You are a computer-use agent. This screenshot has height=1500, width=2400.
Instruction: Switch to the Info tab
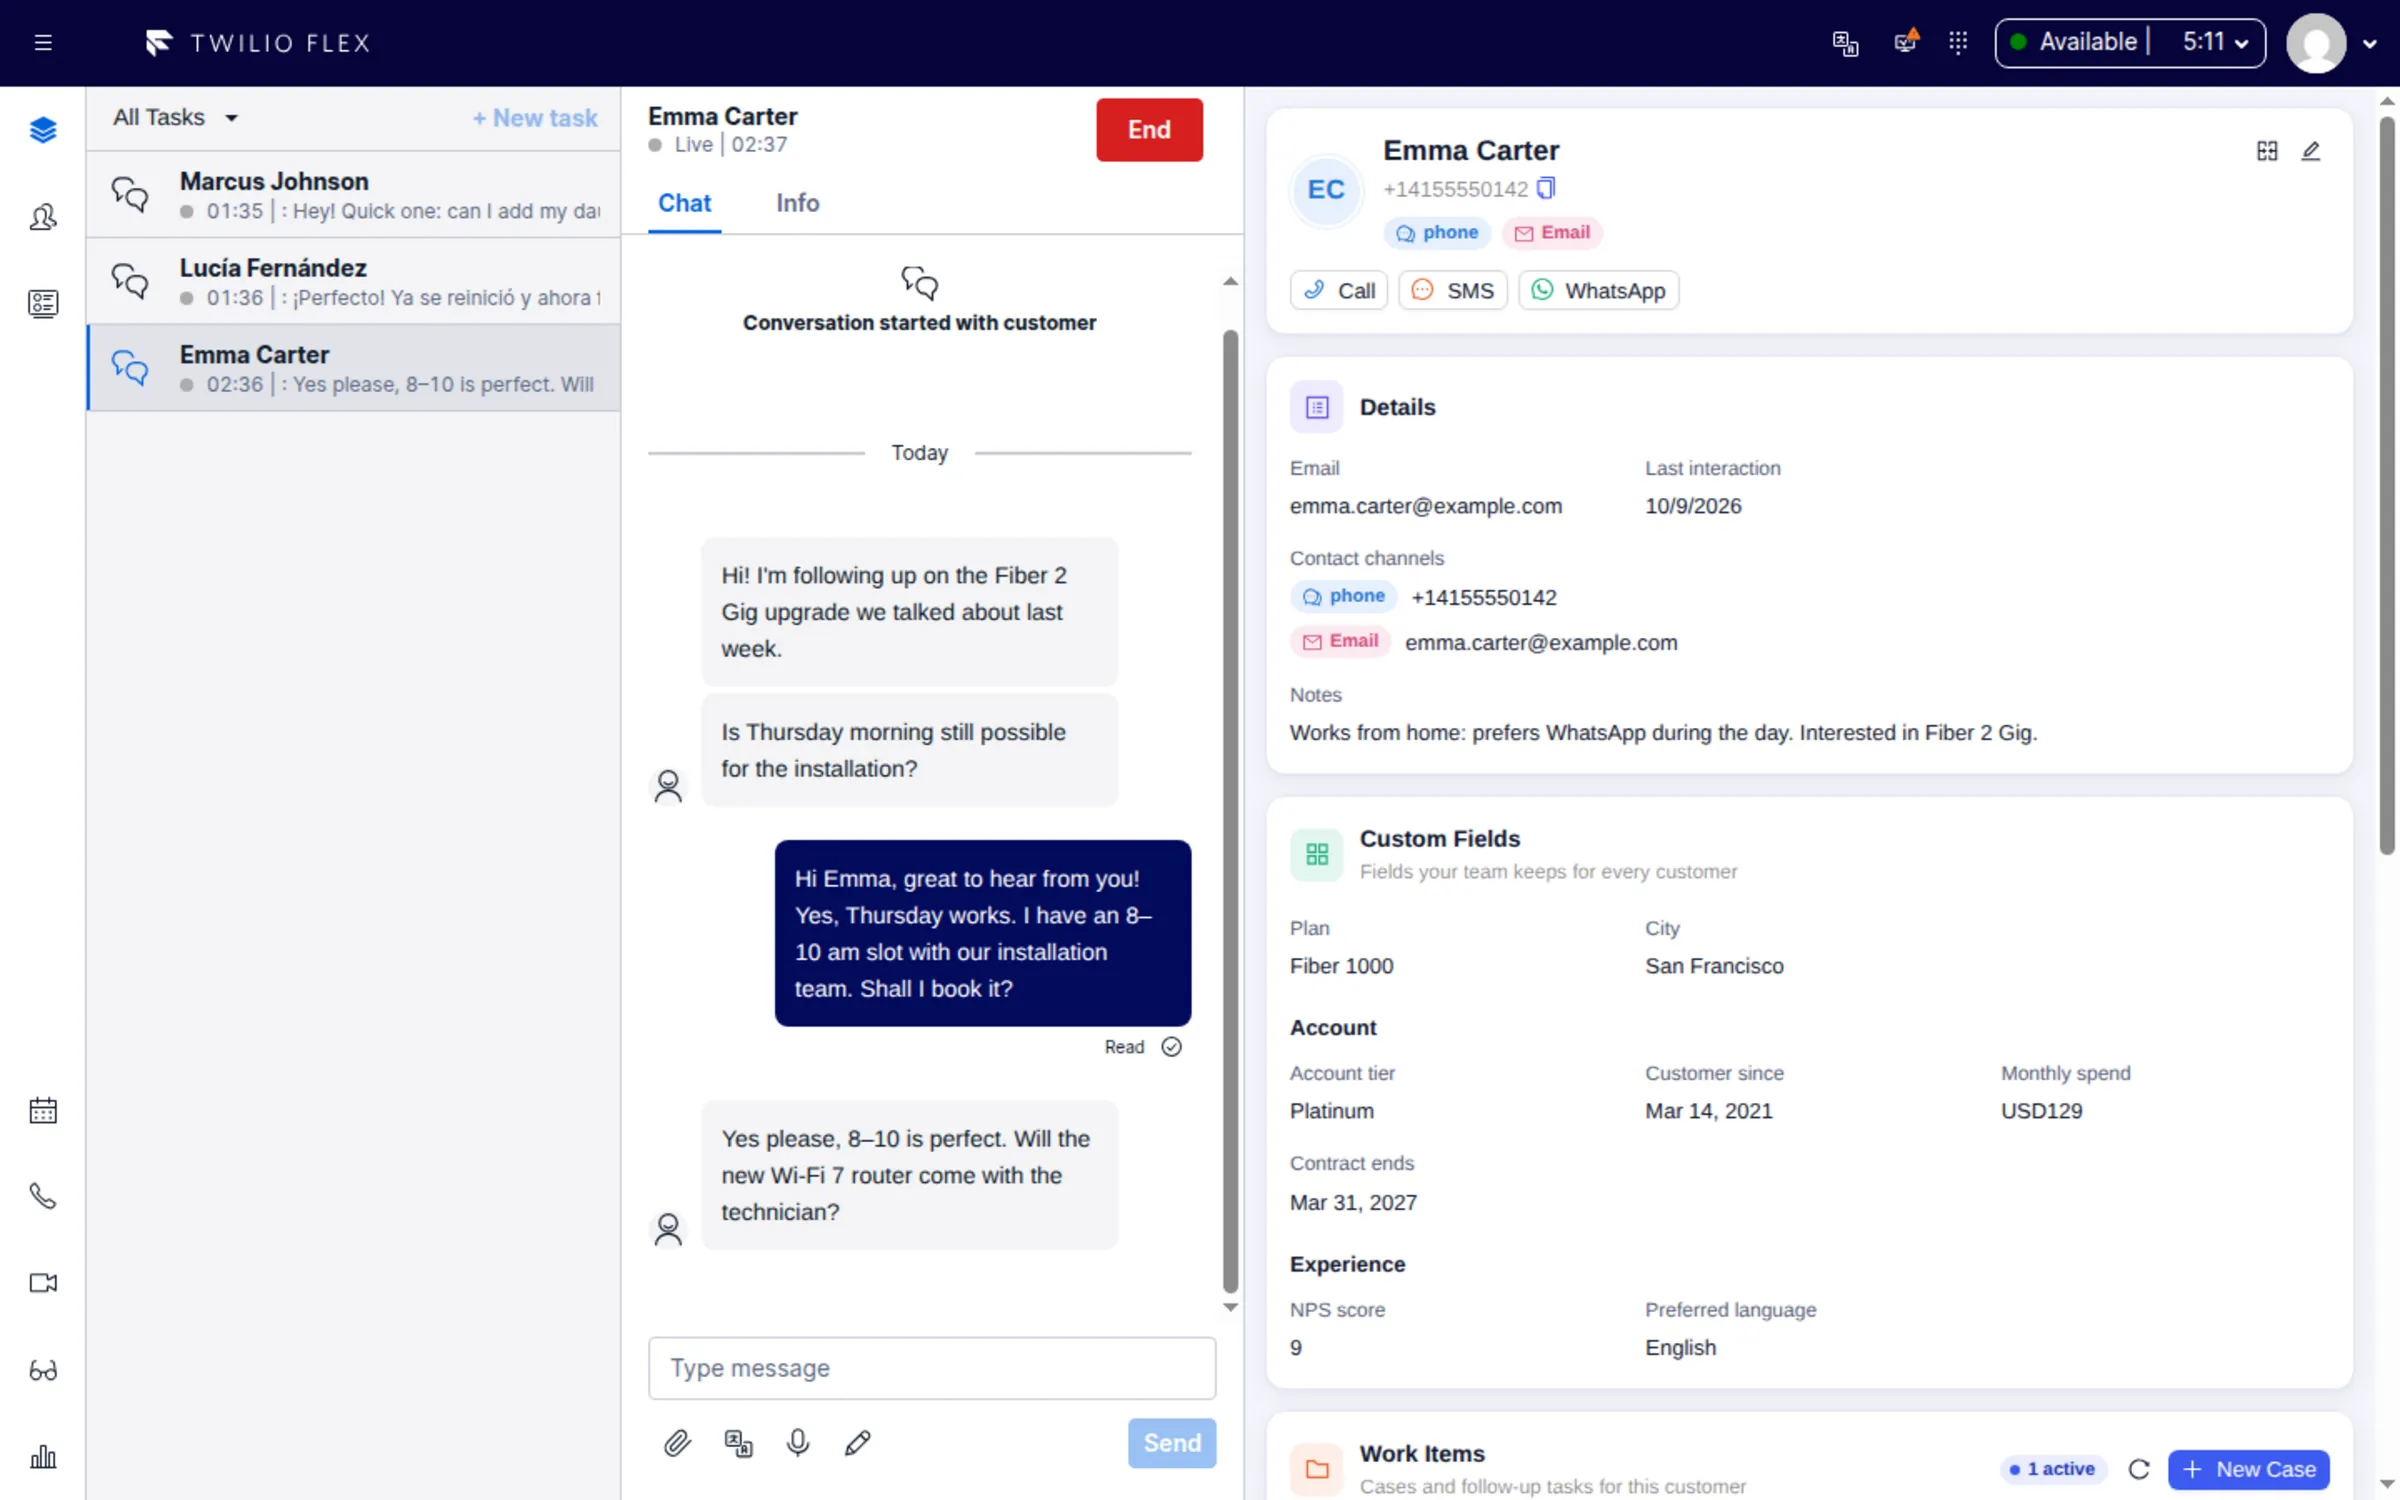(x=797, y=203)
